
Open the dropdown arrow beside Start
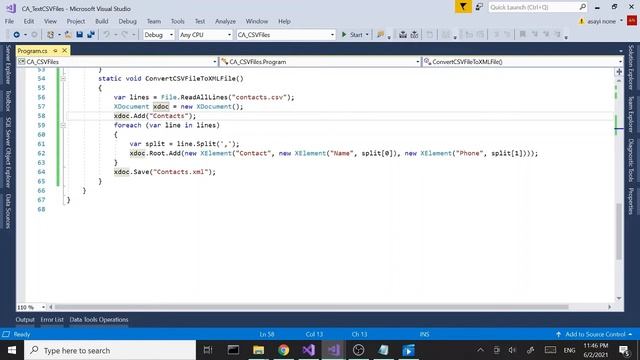(367, 35)
